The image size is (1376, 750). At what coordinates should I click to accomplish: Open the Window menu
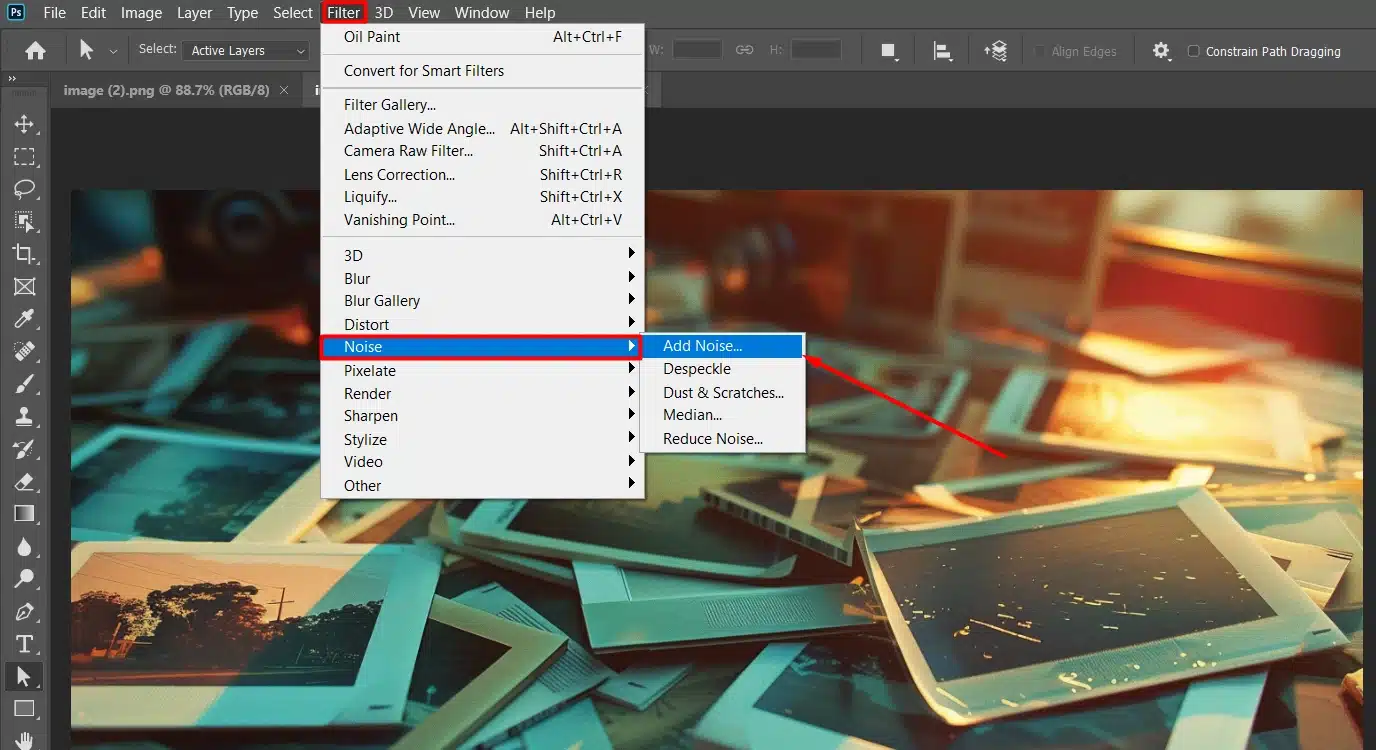tap(482, 13)
